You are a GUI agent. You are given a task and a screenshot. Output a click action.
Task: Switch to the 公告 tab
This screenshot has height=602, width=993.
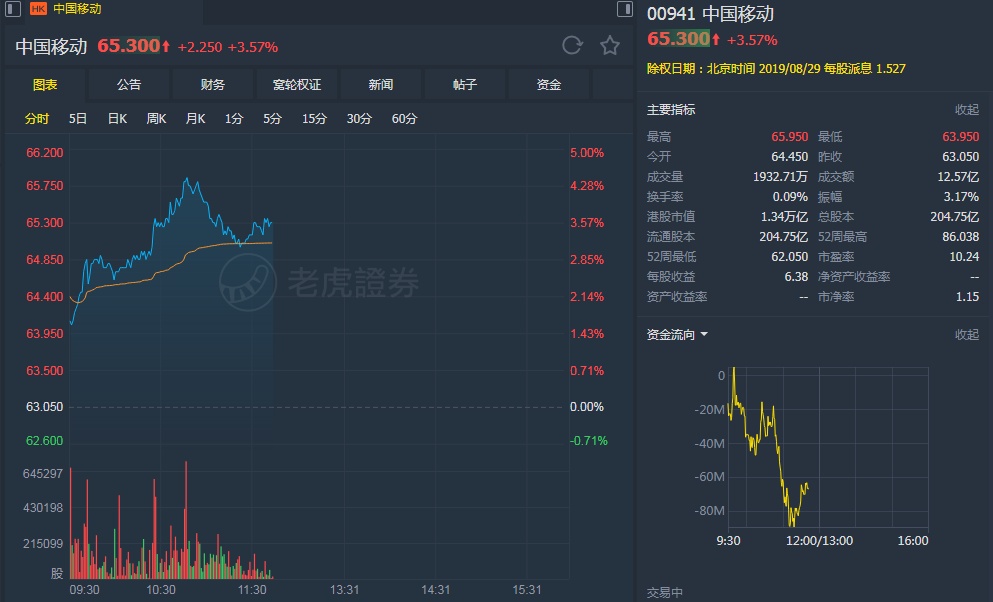[x=129, y=85]
